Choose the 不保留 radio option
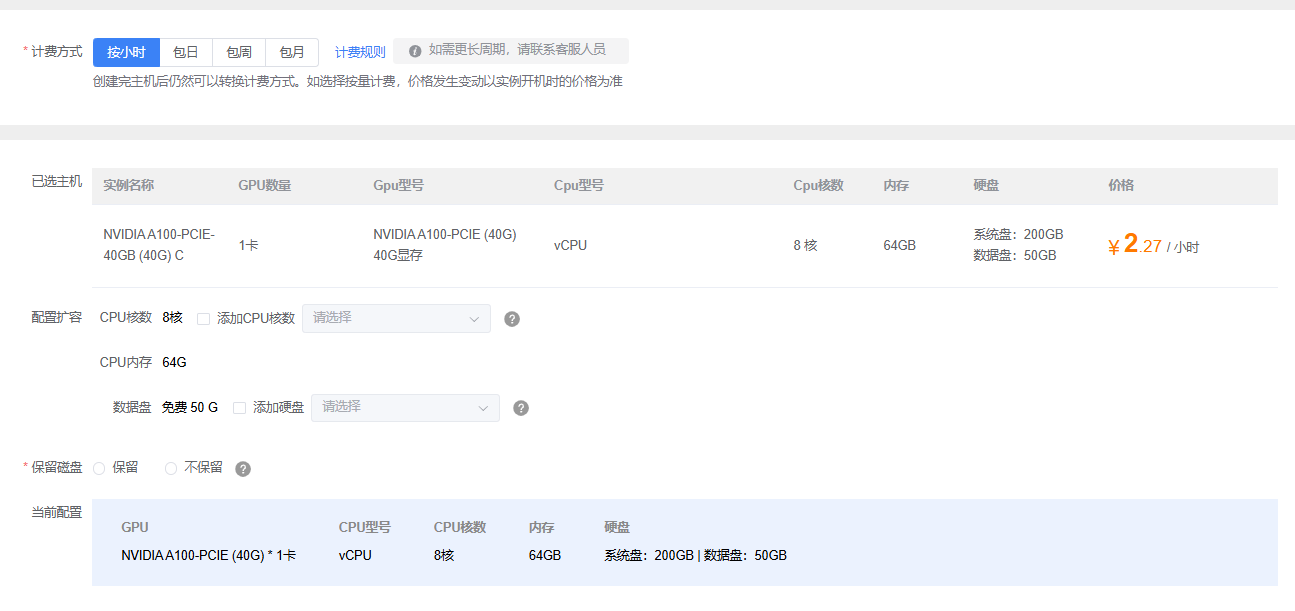The image size is (1295, 611). point(171,468)
